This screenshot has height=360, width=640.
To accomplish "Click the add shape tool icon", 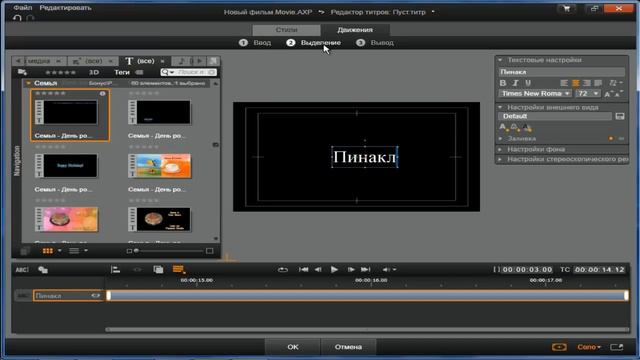I will (x=43, y=269).
